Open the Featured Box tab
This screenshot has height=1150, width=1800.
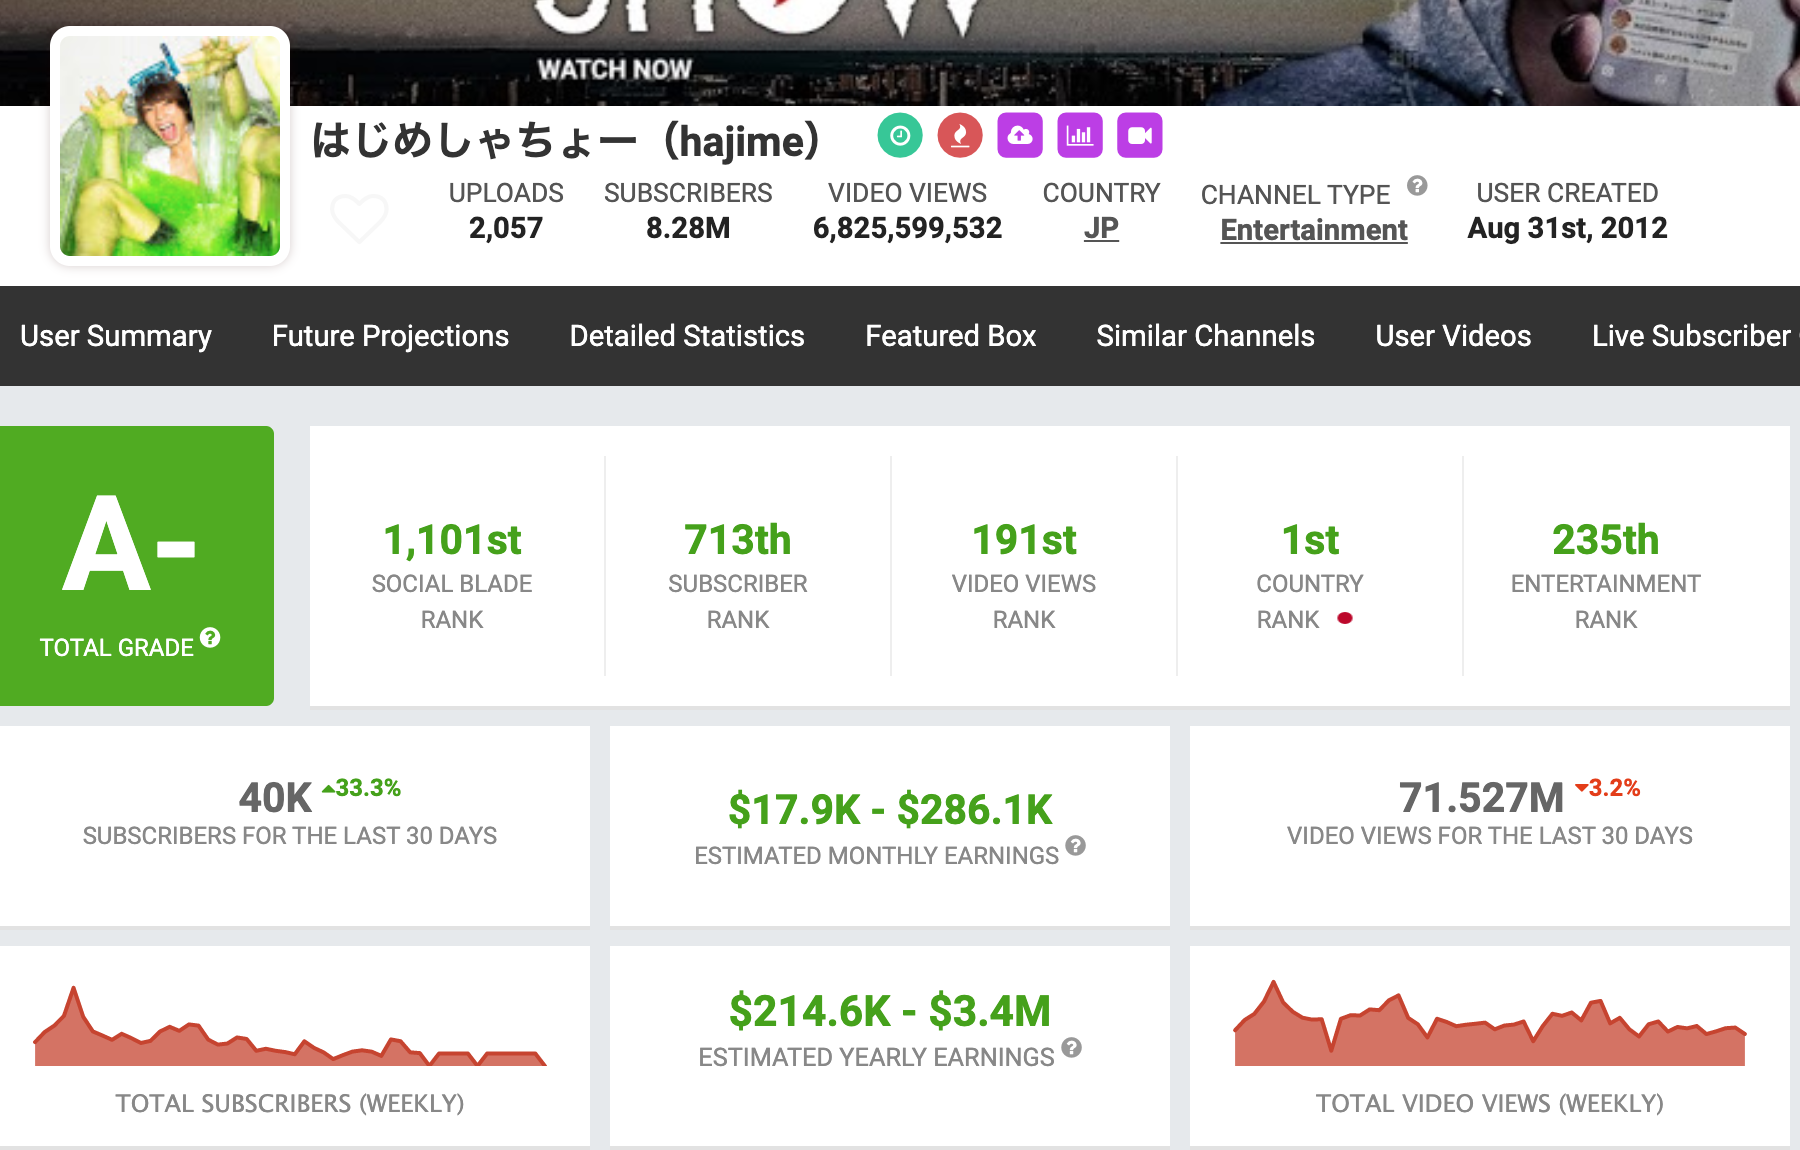(950, 336)
